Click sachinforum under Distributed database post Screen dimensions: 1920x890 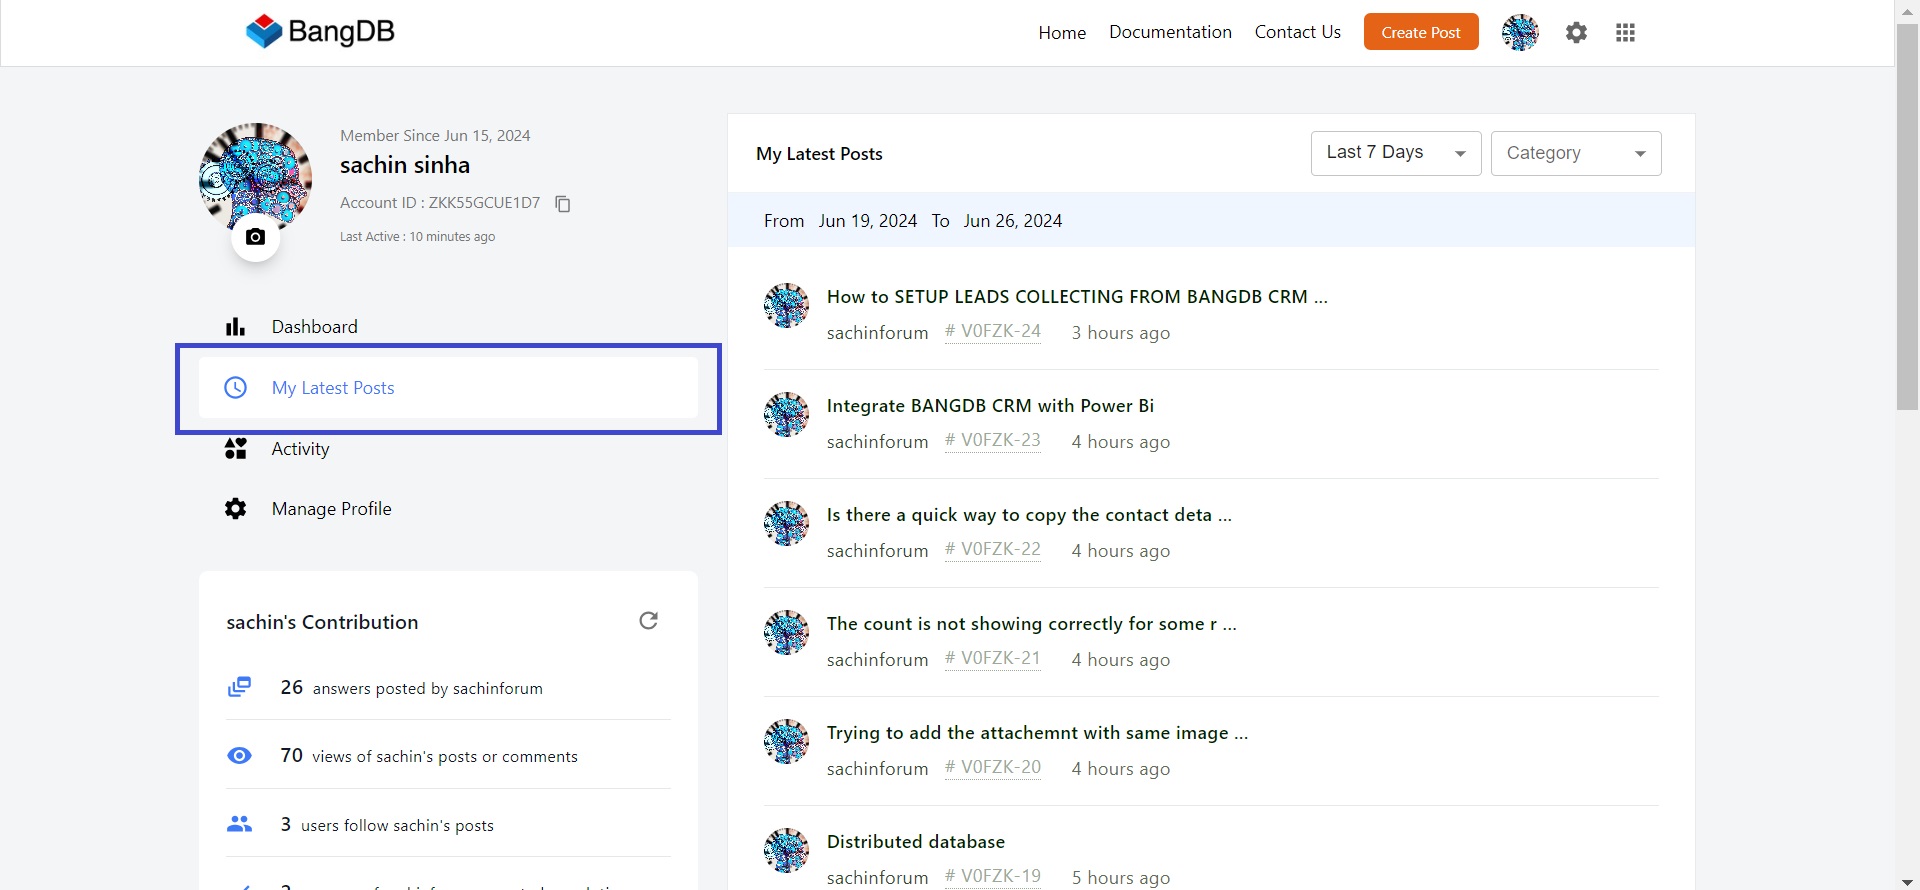(877, 878)
